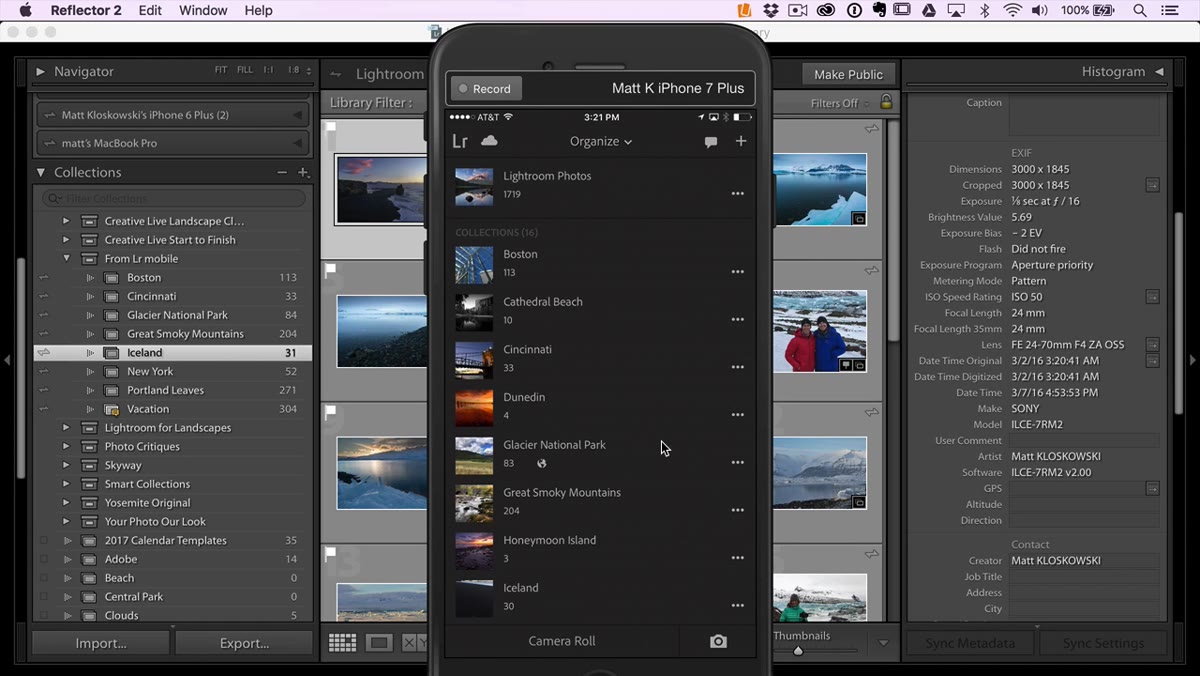Image resolution: width=1200 pixels, height=676 pixels.
Task: Open Camera Roll in the phone app
Action: (x=562, y=641)
